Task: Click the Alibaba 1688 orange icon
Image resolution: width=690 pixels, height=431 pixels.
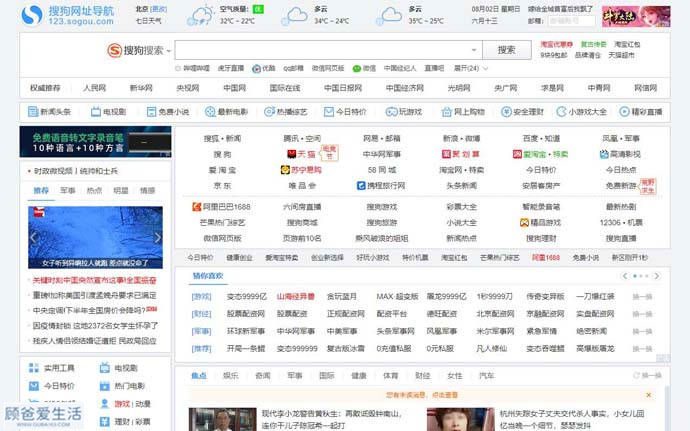Action: coord(197,206)
